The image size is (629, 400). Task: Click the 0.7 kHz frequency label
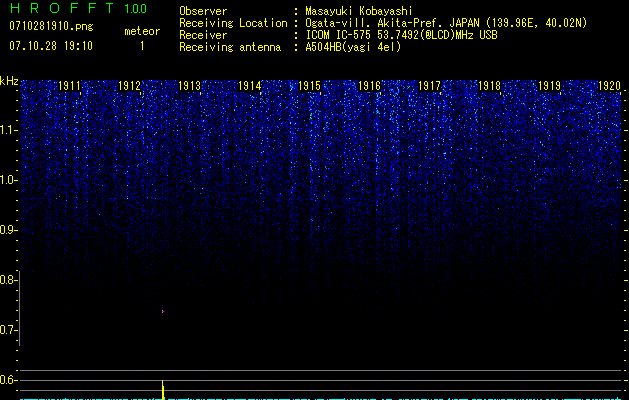(8, 330)
